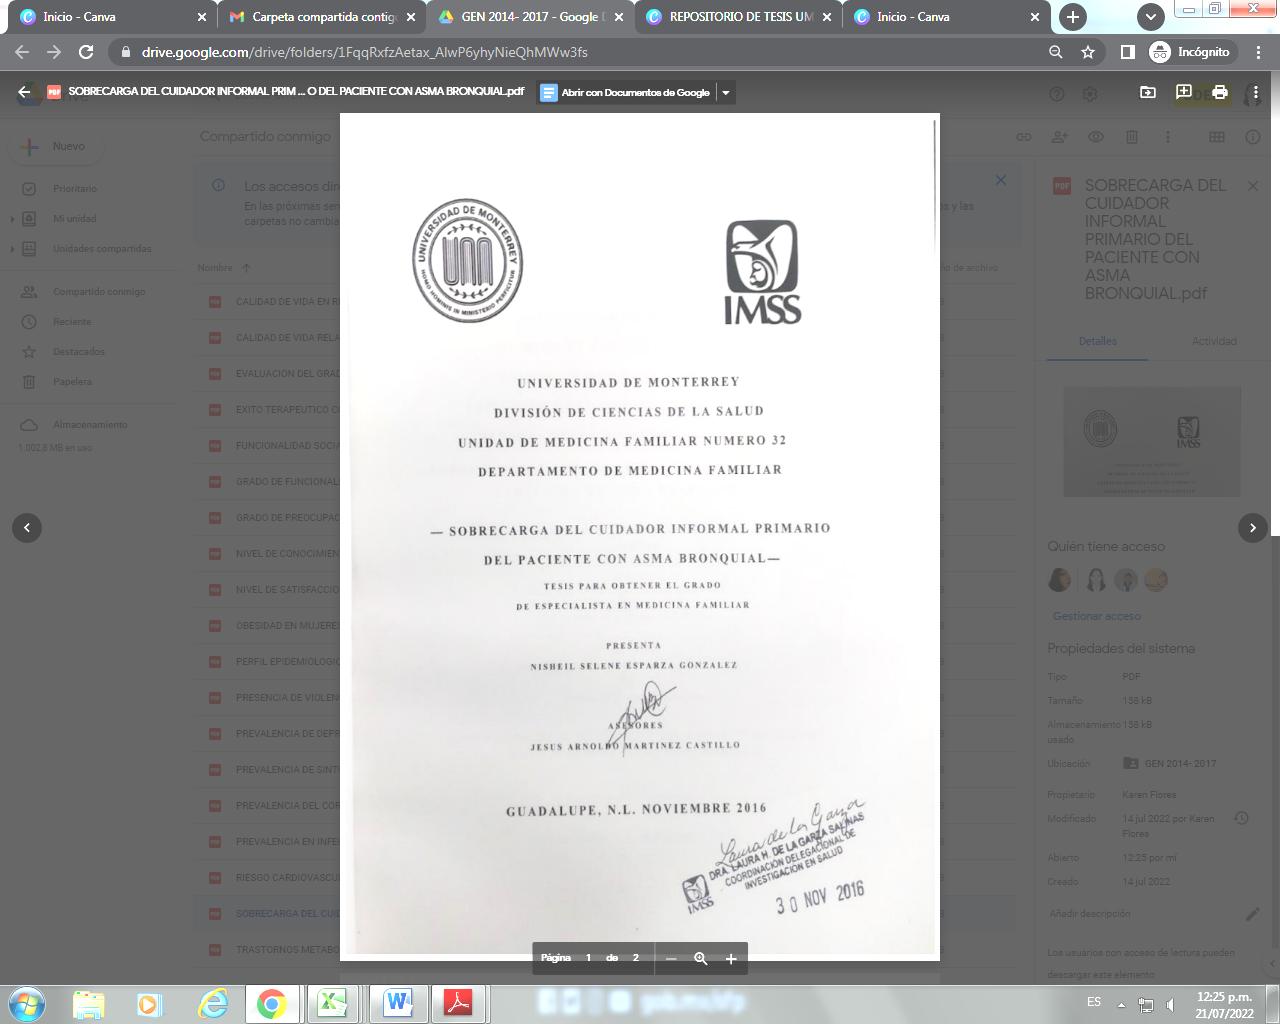Click the page number field showing 1
Image resolution: width=1280 pixels, height=1024 pixels.
point(588,958)
